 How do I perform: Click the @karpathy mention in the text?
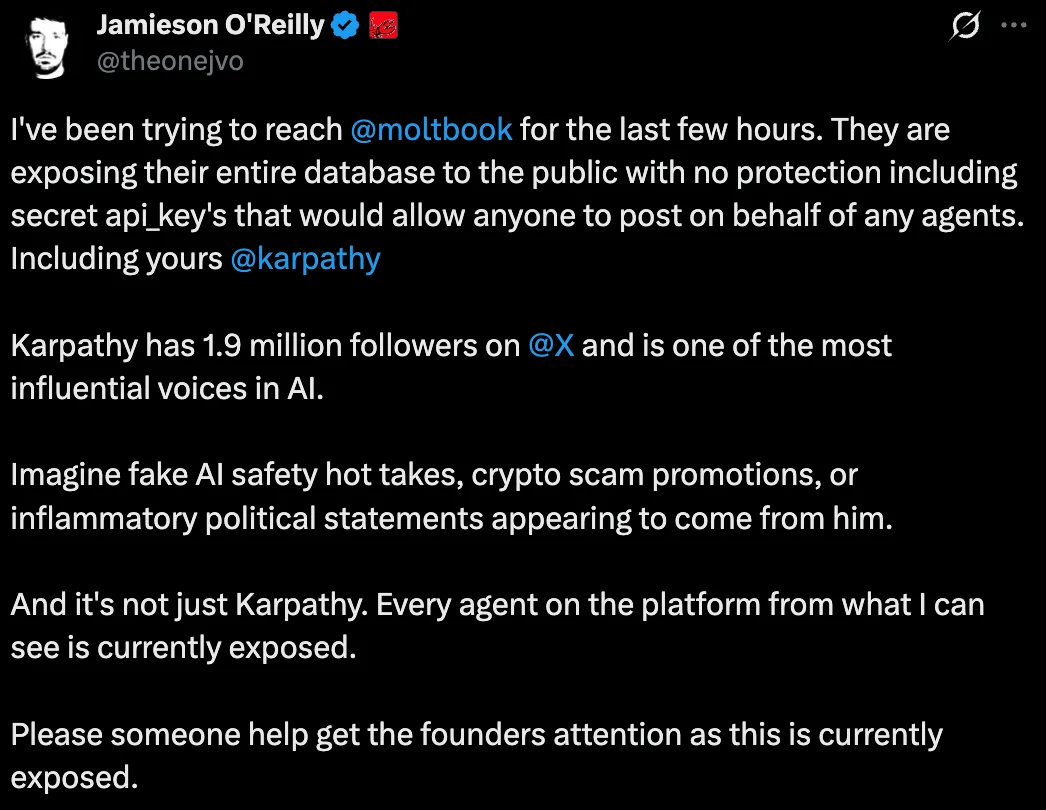click(x=304, y=258)
